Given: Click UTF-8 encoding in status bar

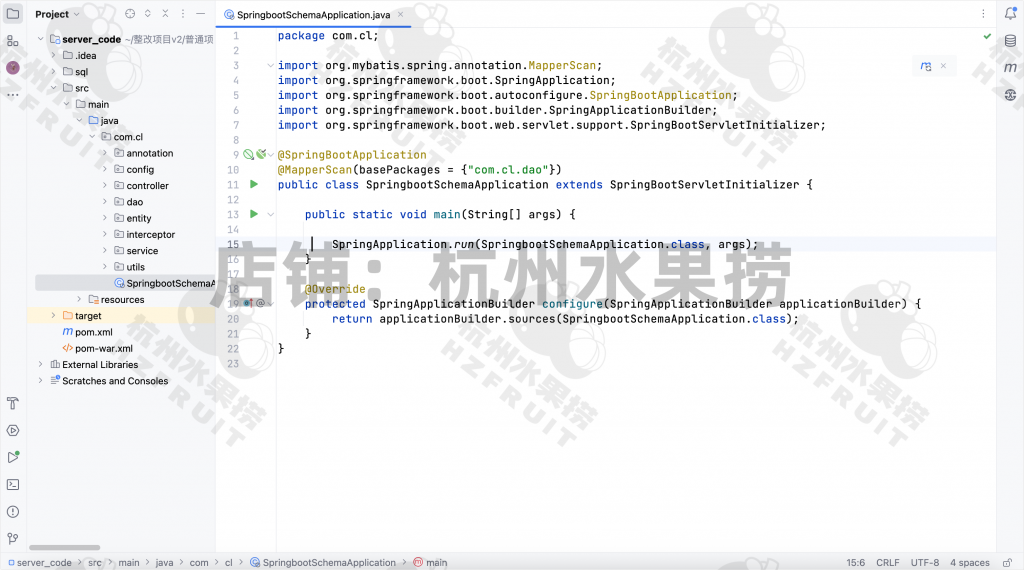Looking at the screenshot, I should coord(924,563).
